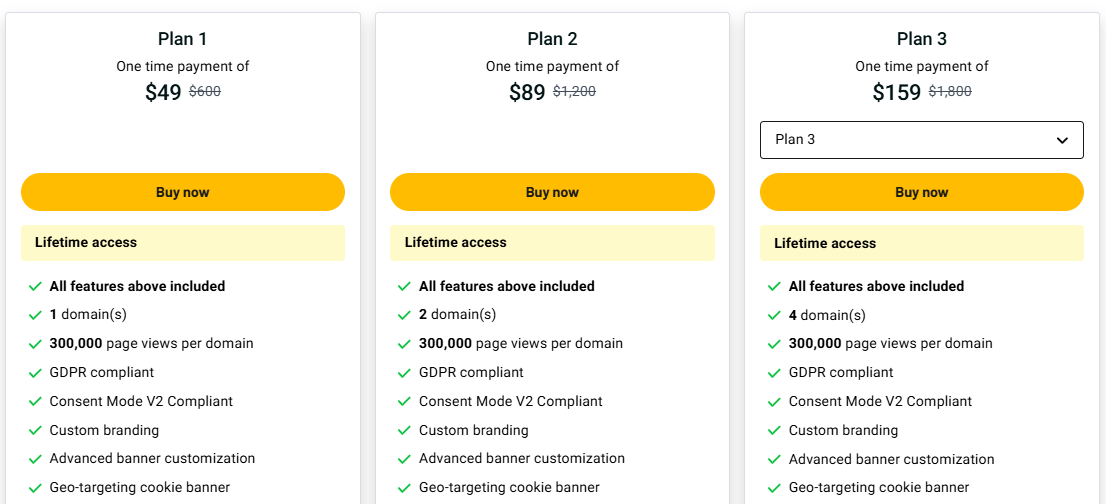Click checkmark by Plan 3 Advanced banner customization
Screen dimensions: 1106x504
click(775, 460)
